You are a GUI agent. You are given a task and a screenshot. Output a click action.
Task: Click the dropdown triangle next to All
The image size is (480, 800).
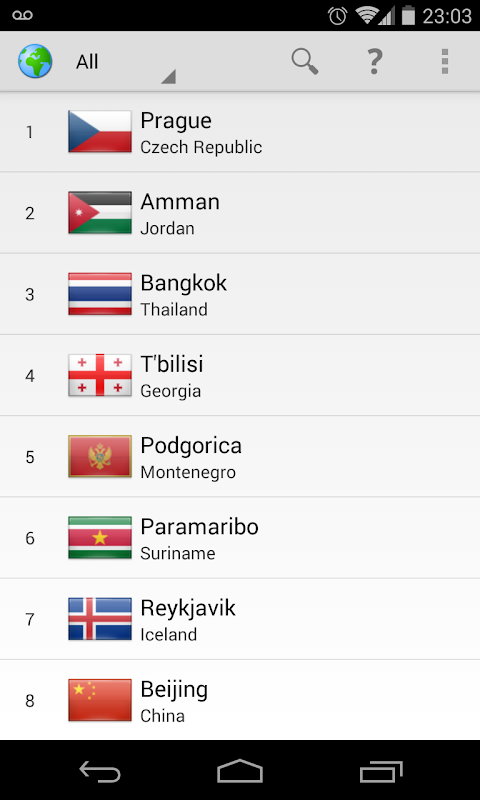(x=169, y=77)
